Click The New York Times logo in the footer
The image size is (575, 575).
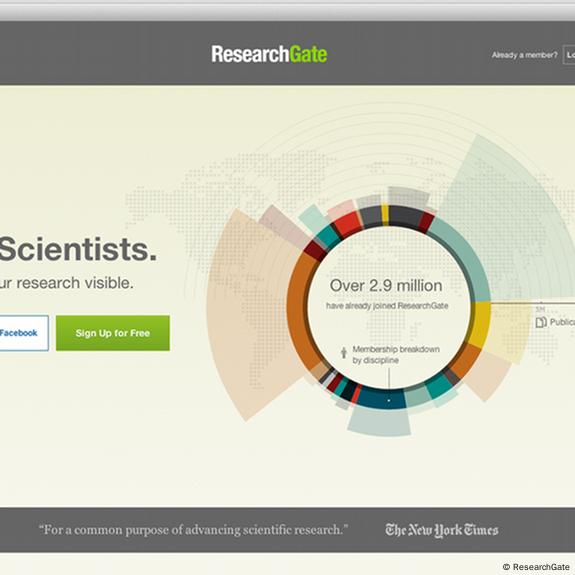442,530
